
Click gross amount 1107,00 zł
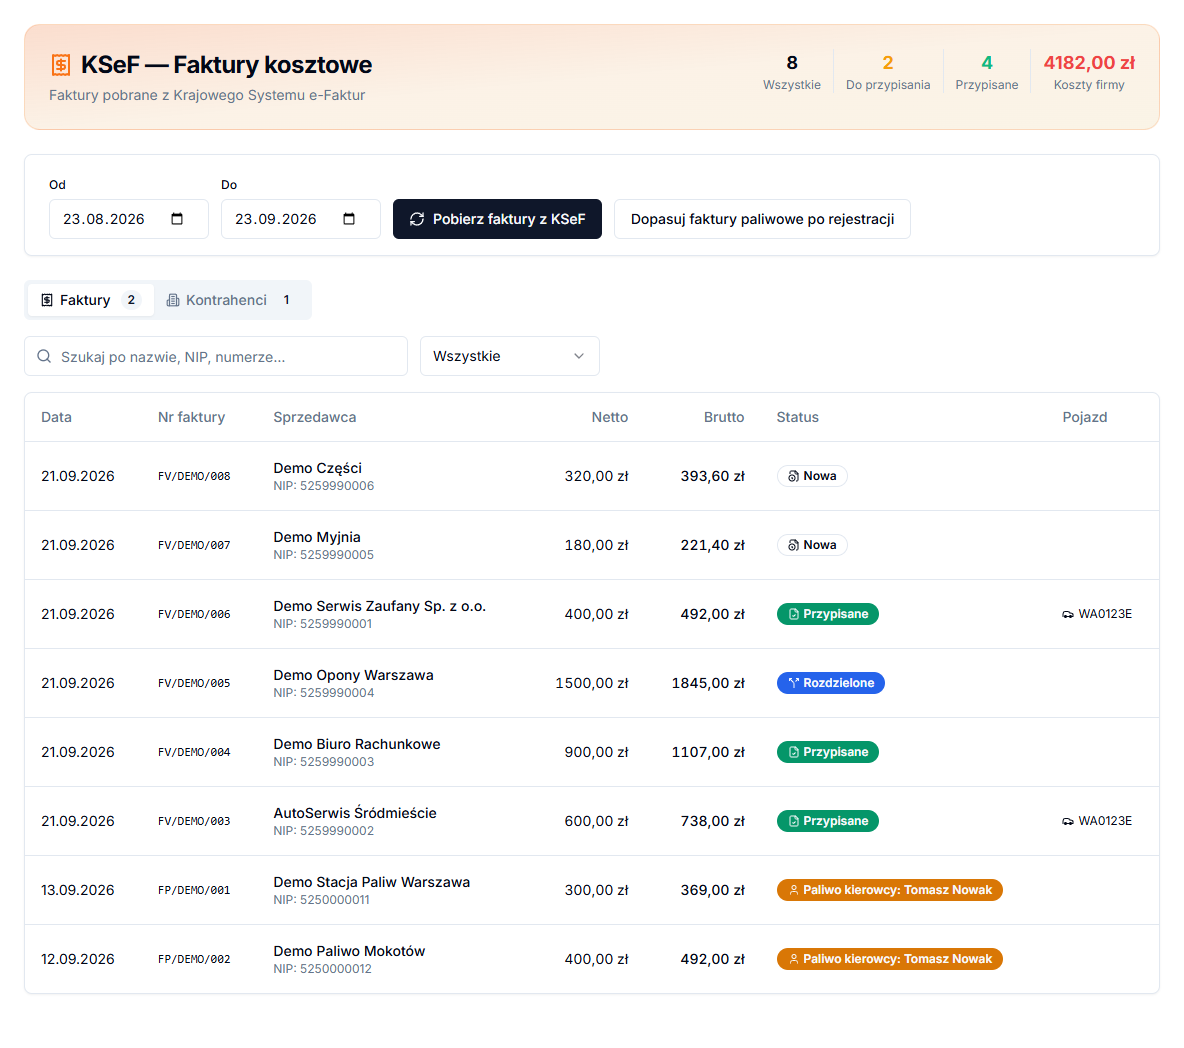pyautogui.click(x=708, y=752)
